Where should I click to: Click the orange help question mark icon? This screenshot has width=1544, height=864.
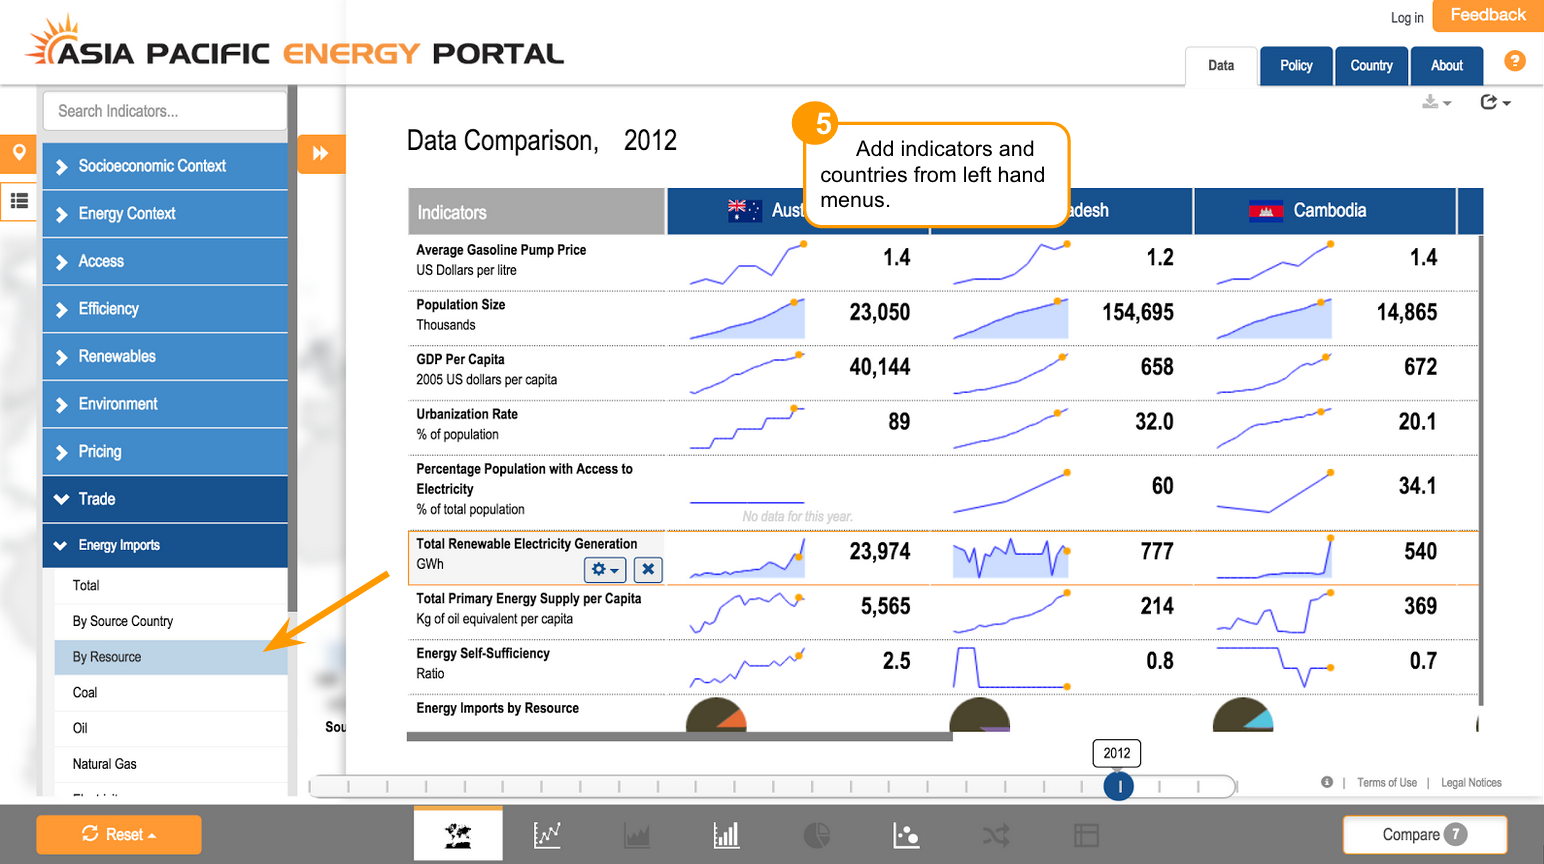[1515, 61]
